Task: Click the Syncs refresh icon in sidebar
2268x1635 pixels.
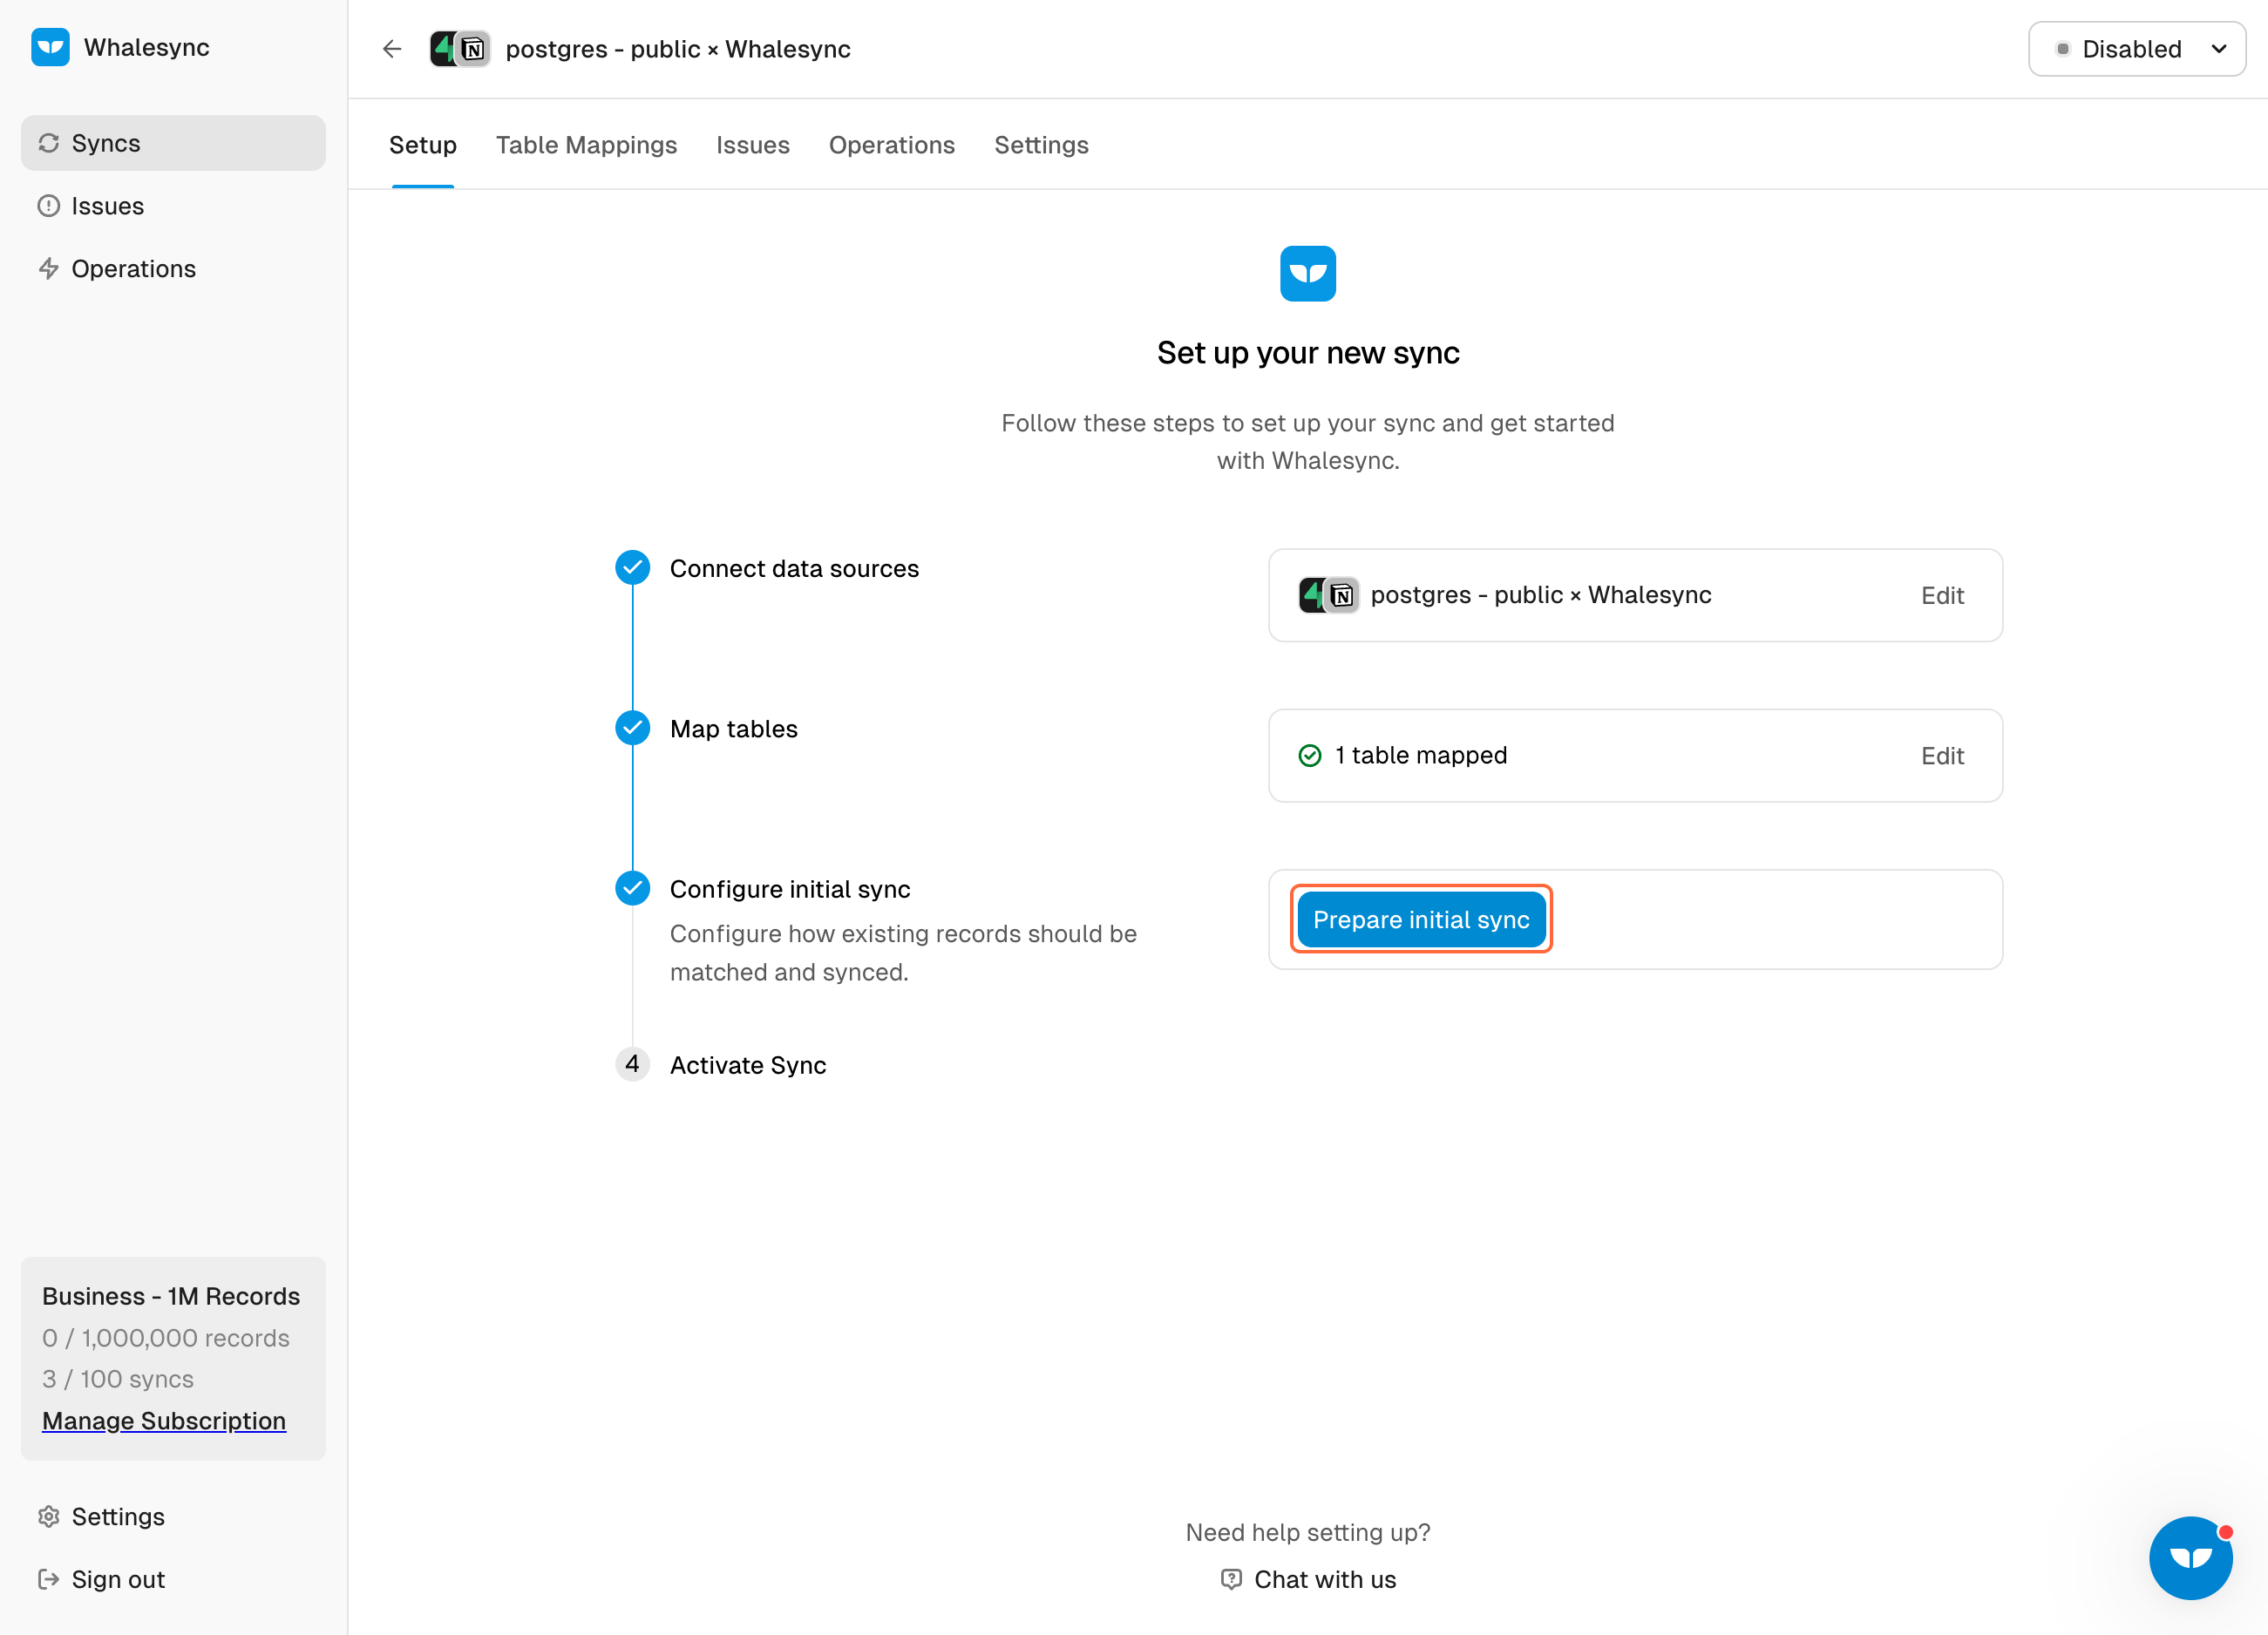Action: [49, 143]
